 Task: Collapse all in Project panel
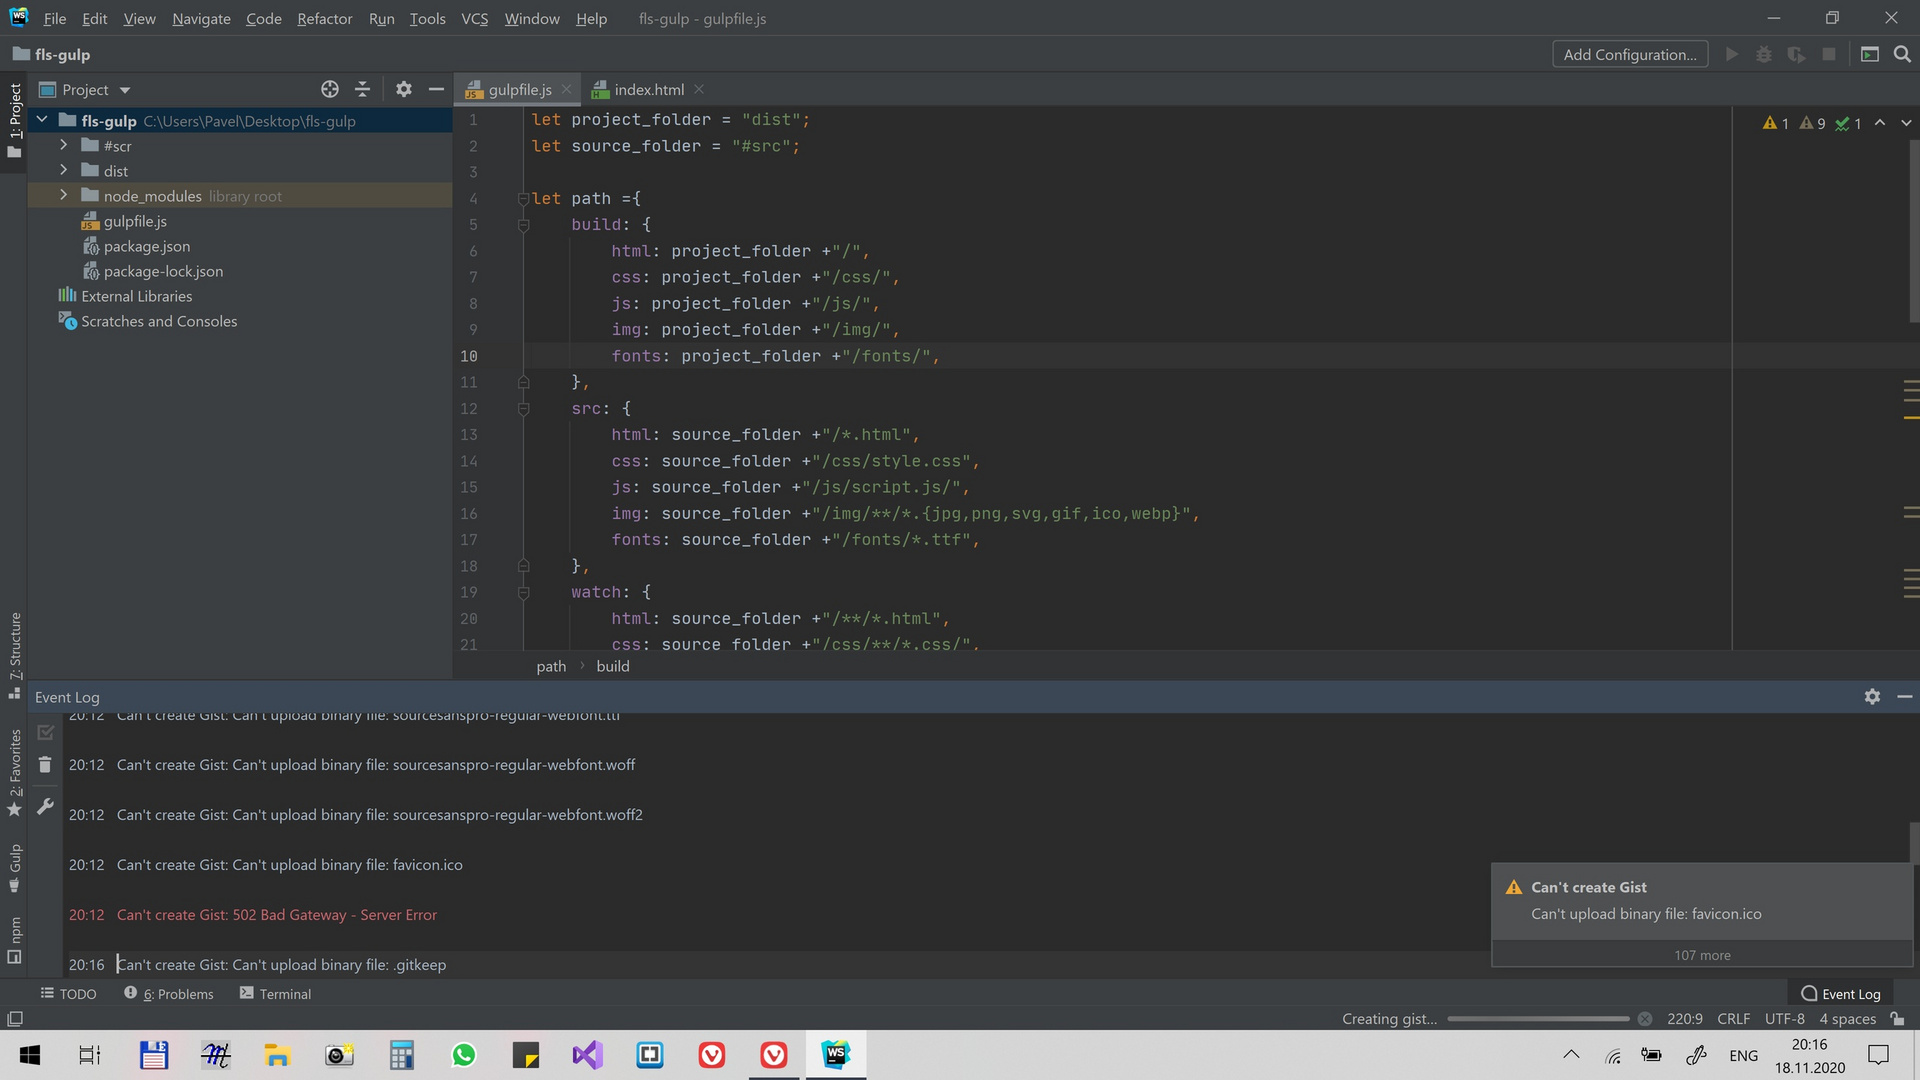point(363,89)
